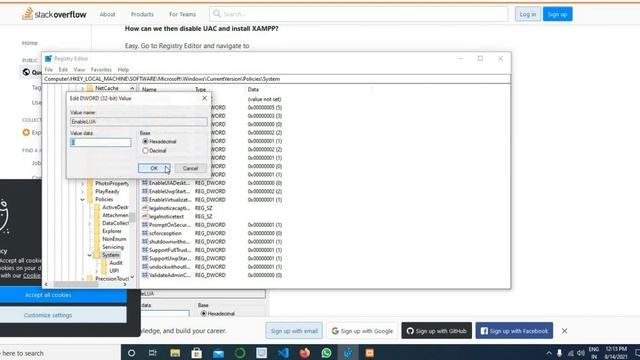Expand the UIPI tree node
Screen dimensions: 640x360
tap(97, 271)
